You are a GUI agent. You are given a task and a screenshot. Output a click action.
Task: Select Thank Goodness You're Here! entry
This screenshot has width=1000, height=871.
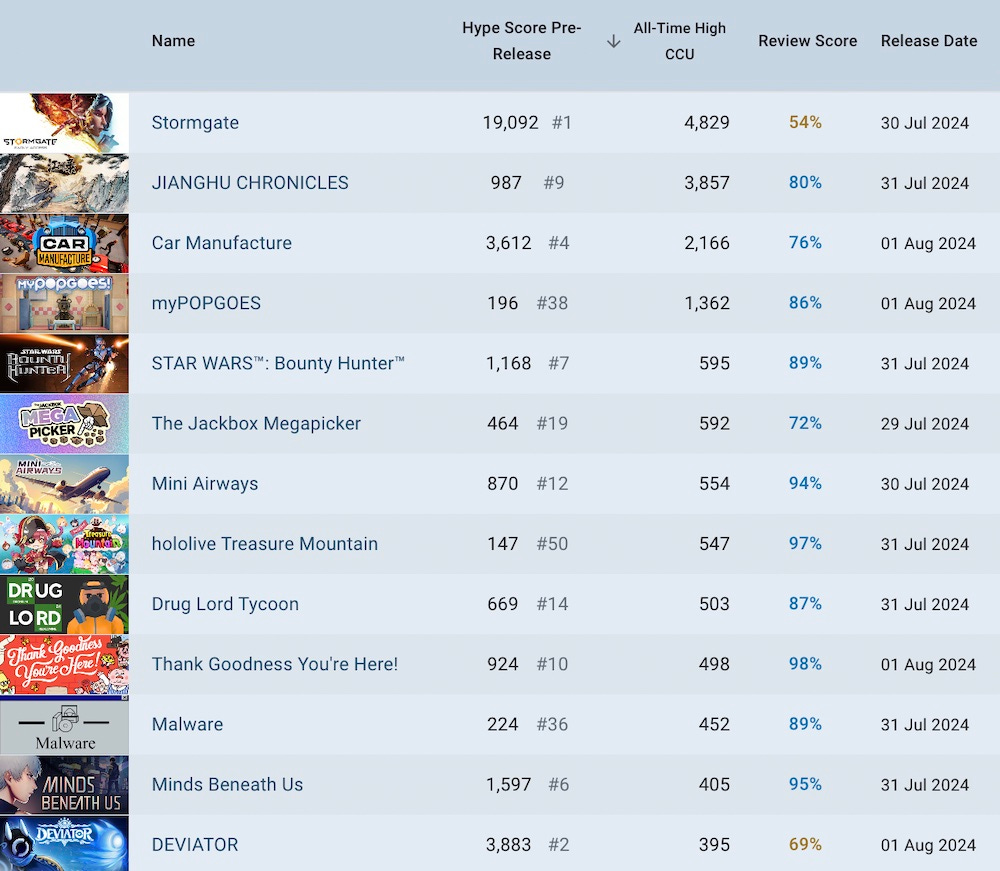click(x=274, y=664)
